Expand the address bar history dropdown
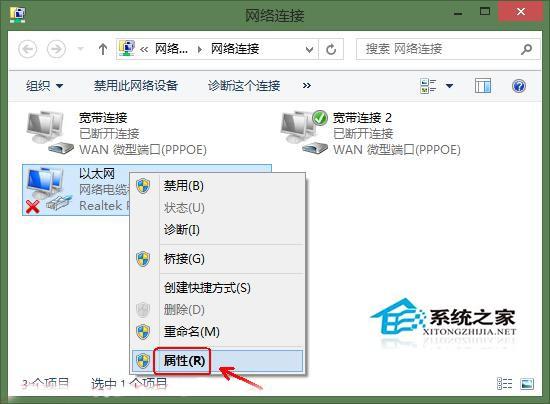This screenshot has width=550, height=404. (x=309, y=49)
